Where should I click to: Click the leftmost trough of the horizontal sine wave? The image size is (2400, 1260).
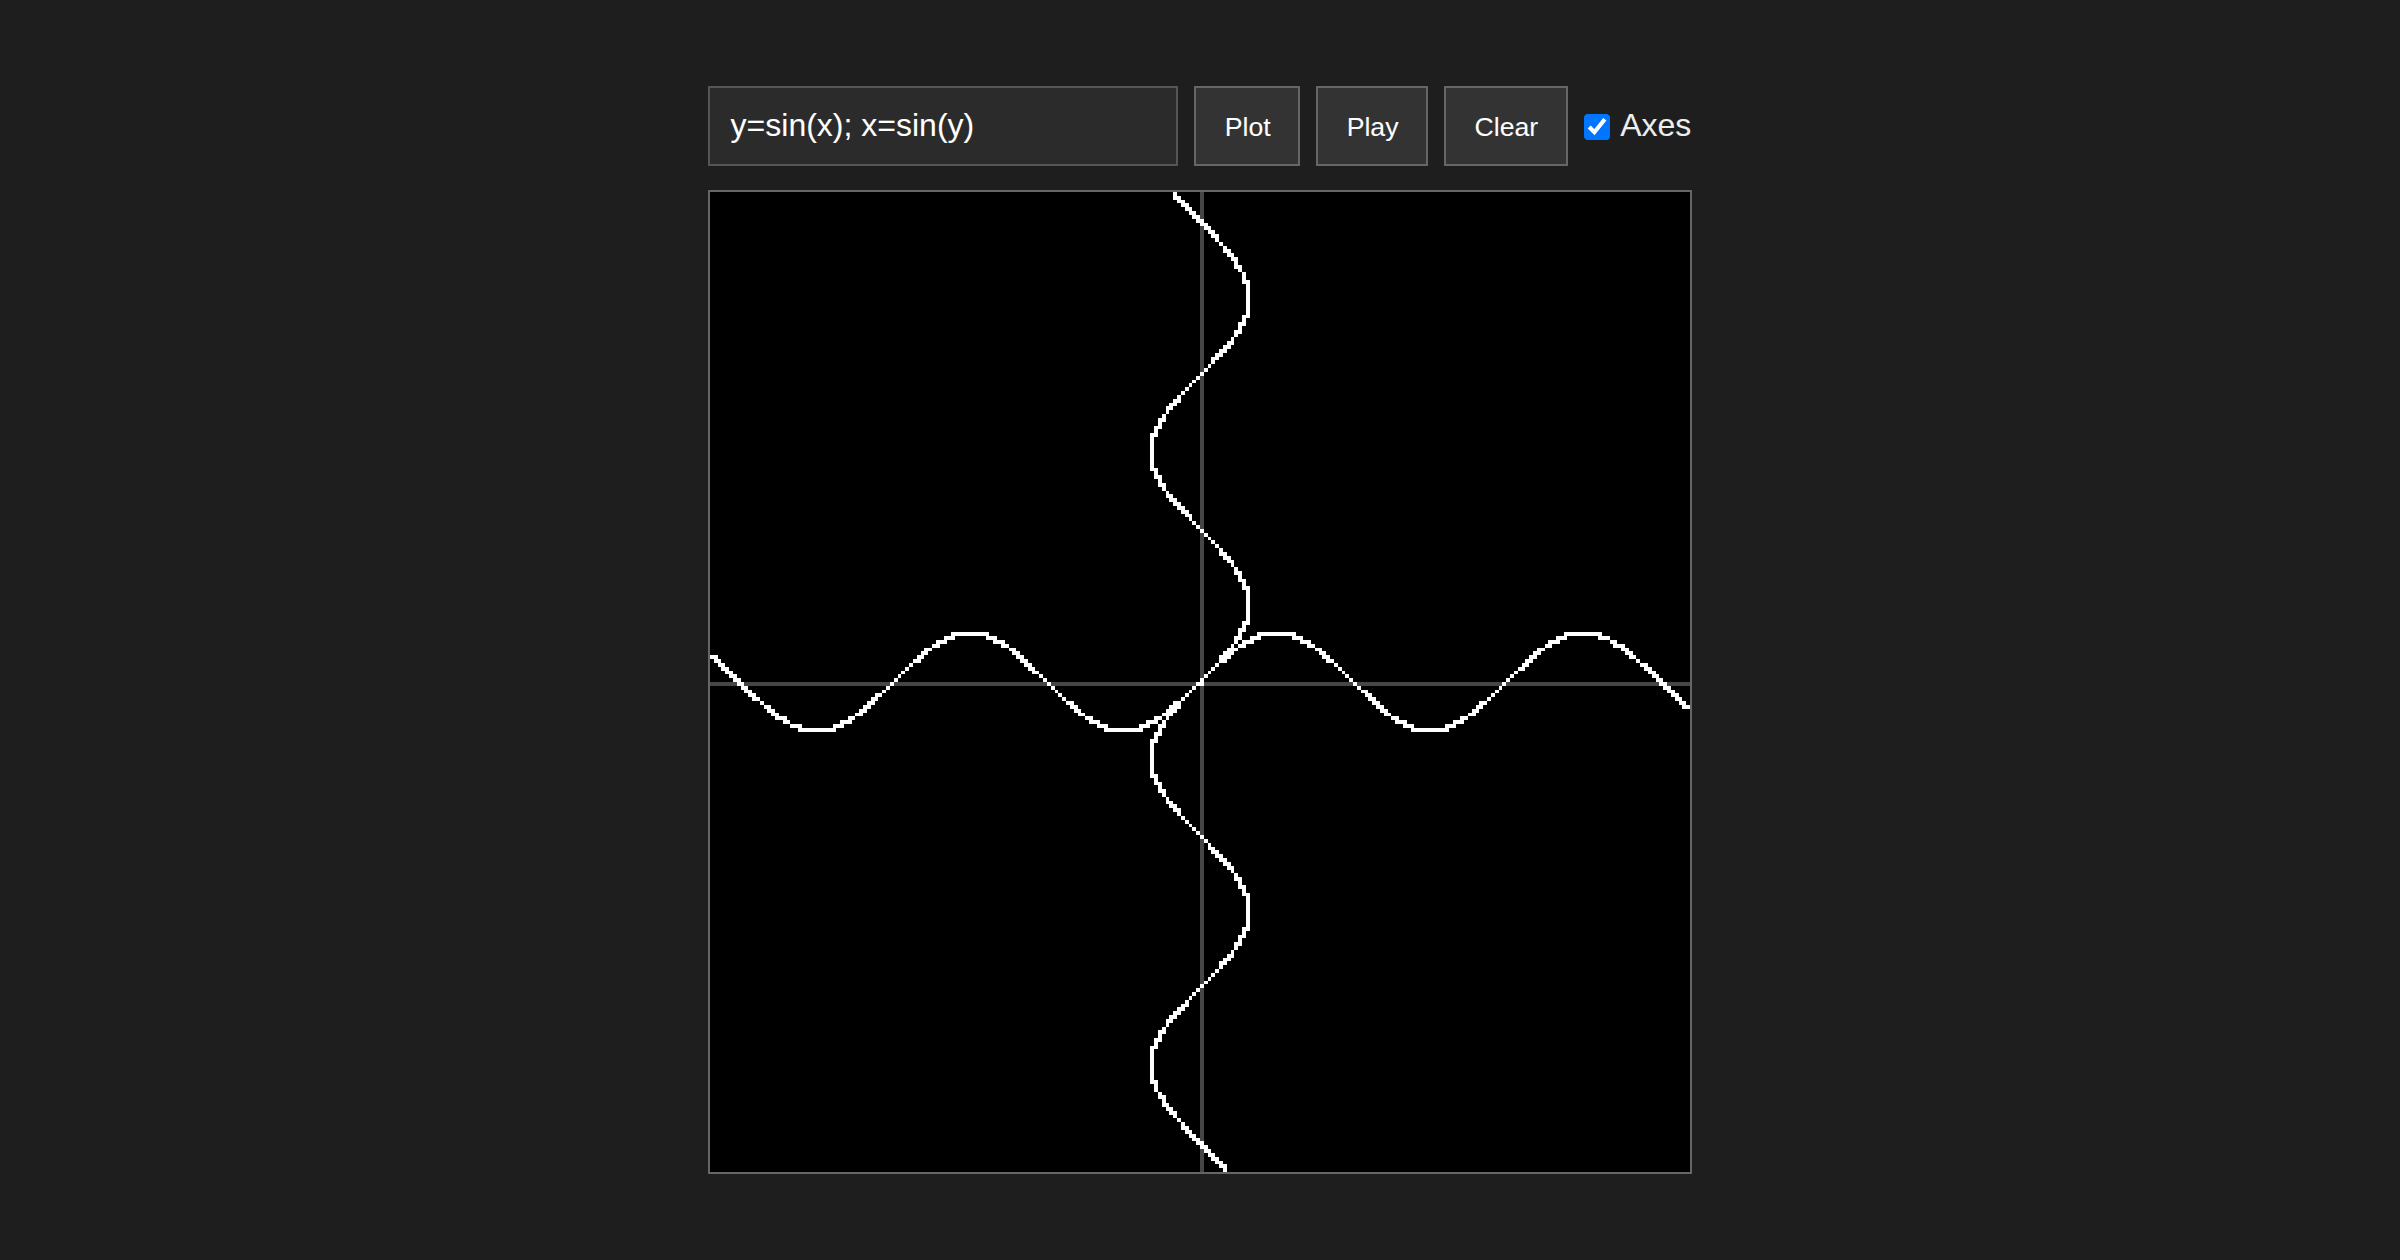click(x=817, y=730)
